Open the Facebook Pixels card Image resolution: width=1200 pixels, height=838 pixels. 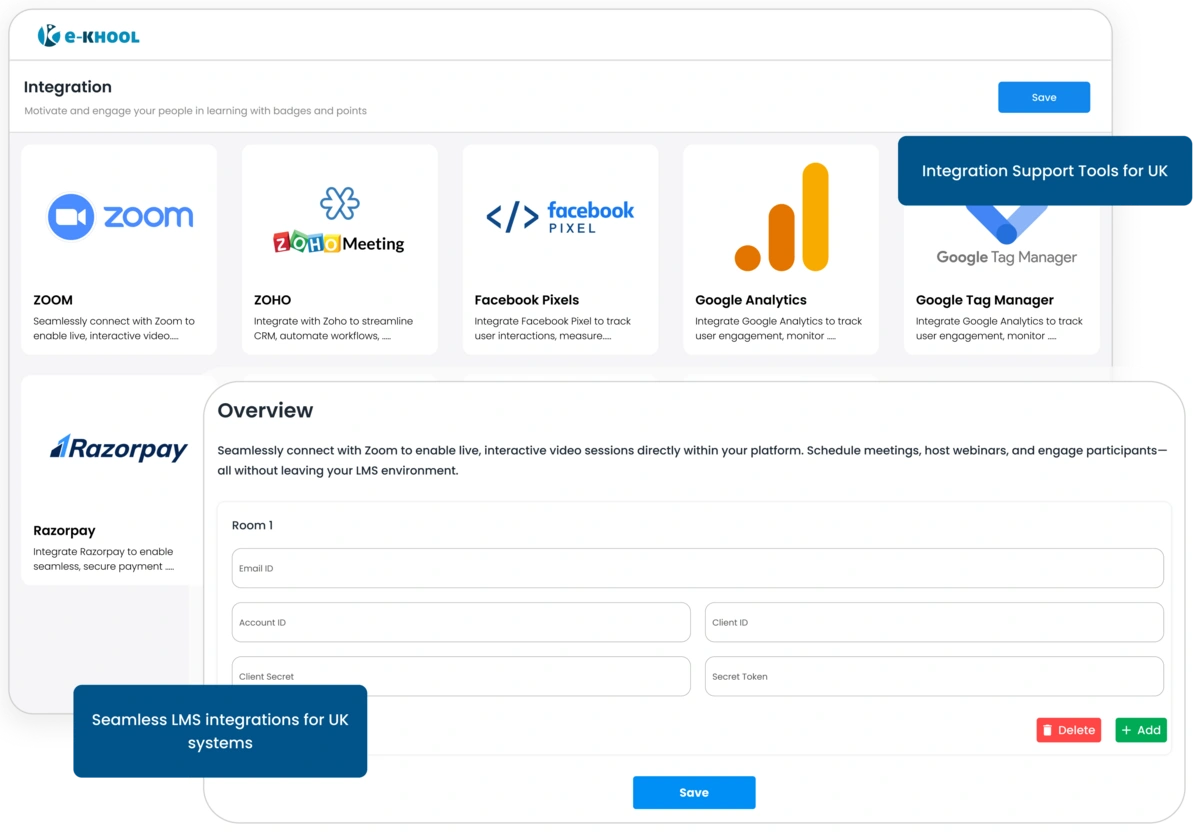[x=559, y=248]
